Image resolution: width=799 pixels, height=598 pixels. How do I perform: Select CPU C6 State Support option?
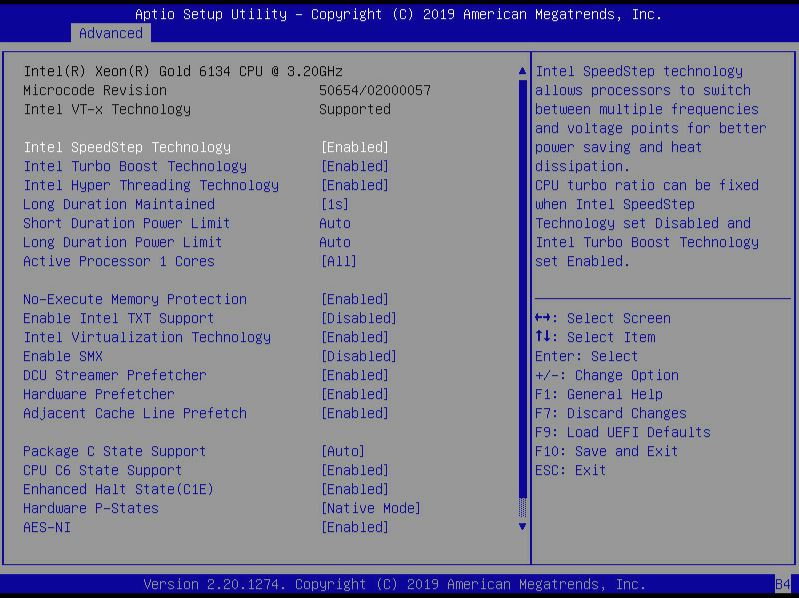pyautogui.click(x=102, y=470)
